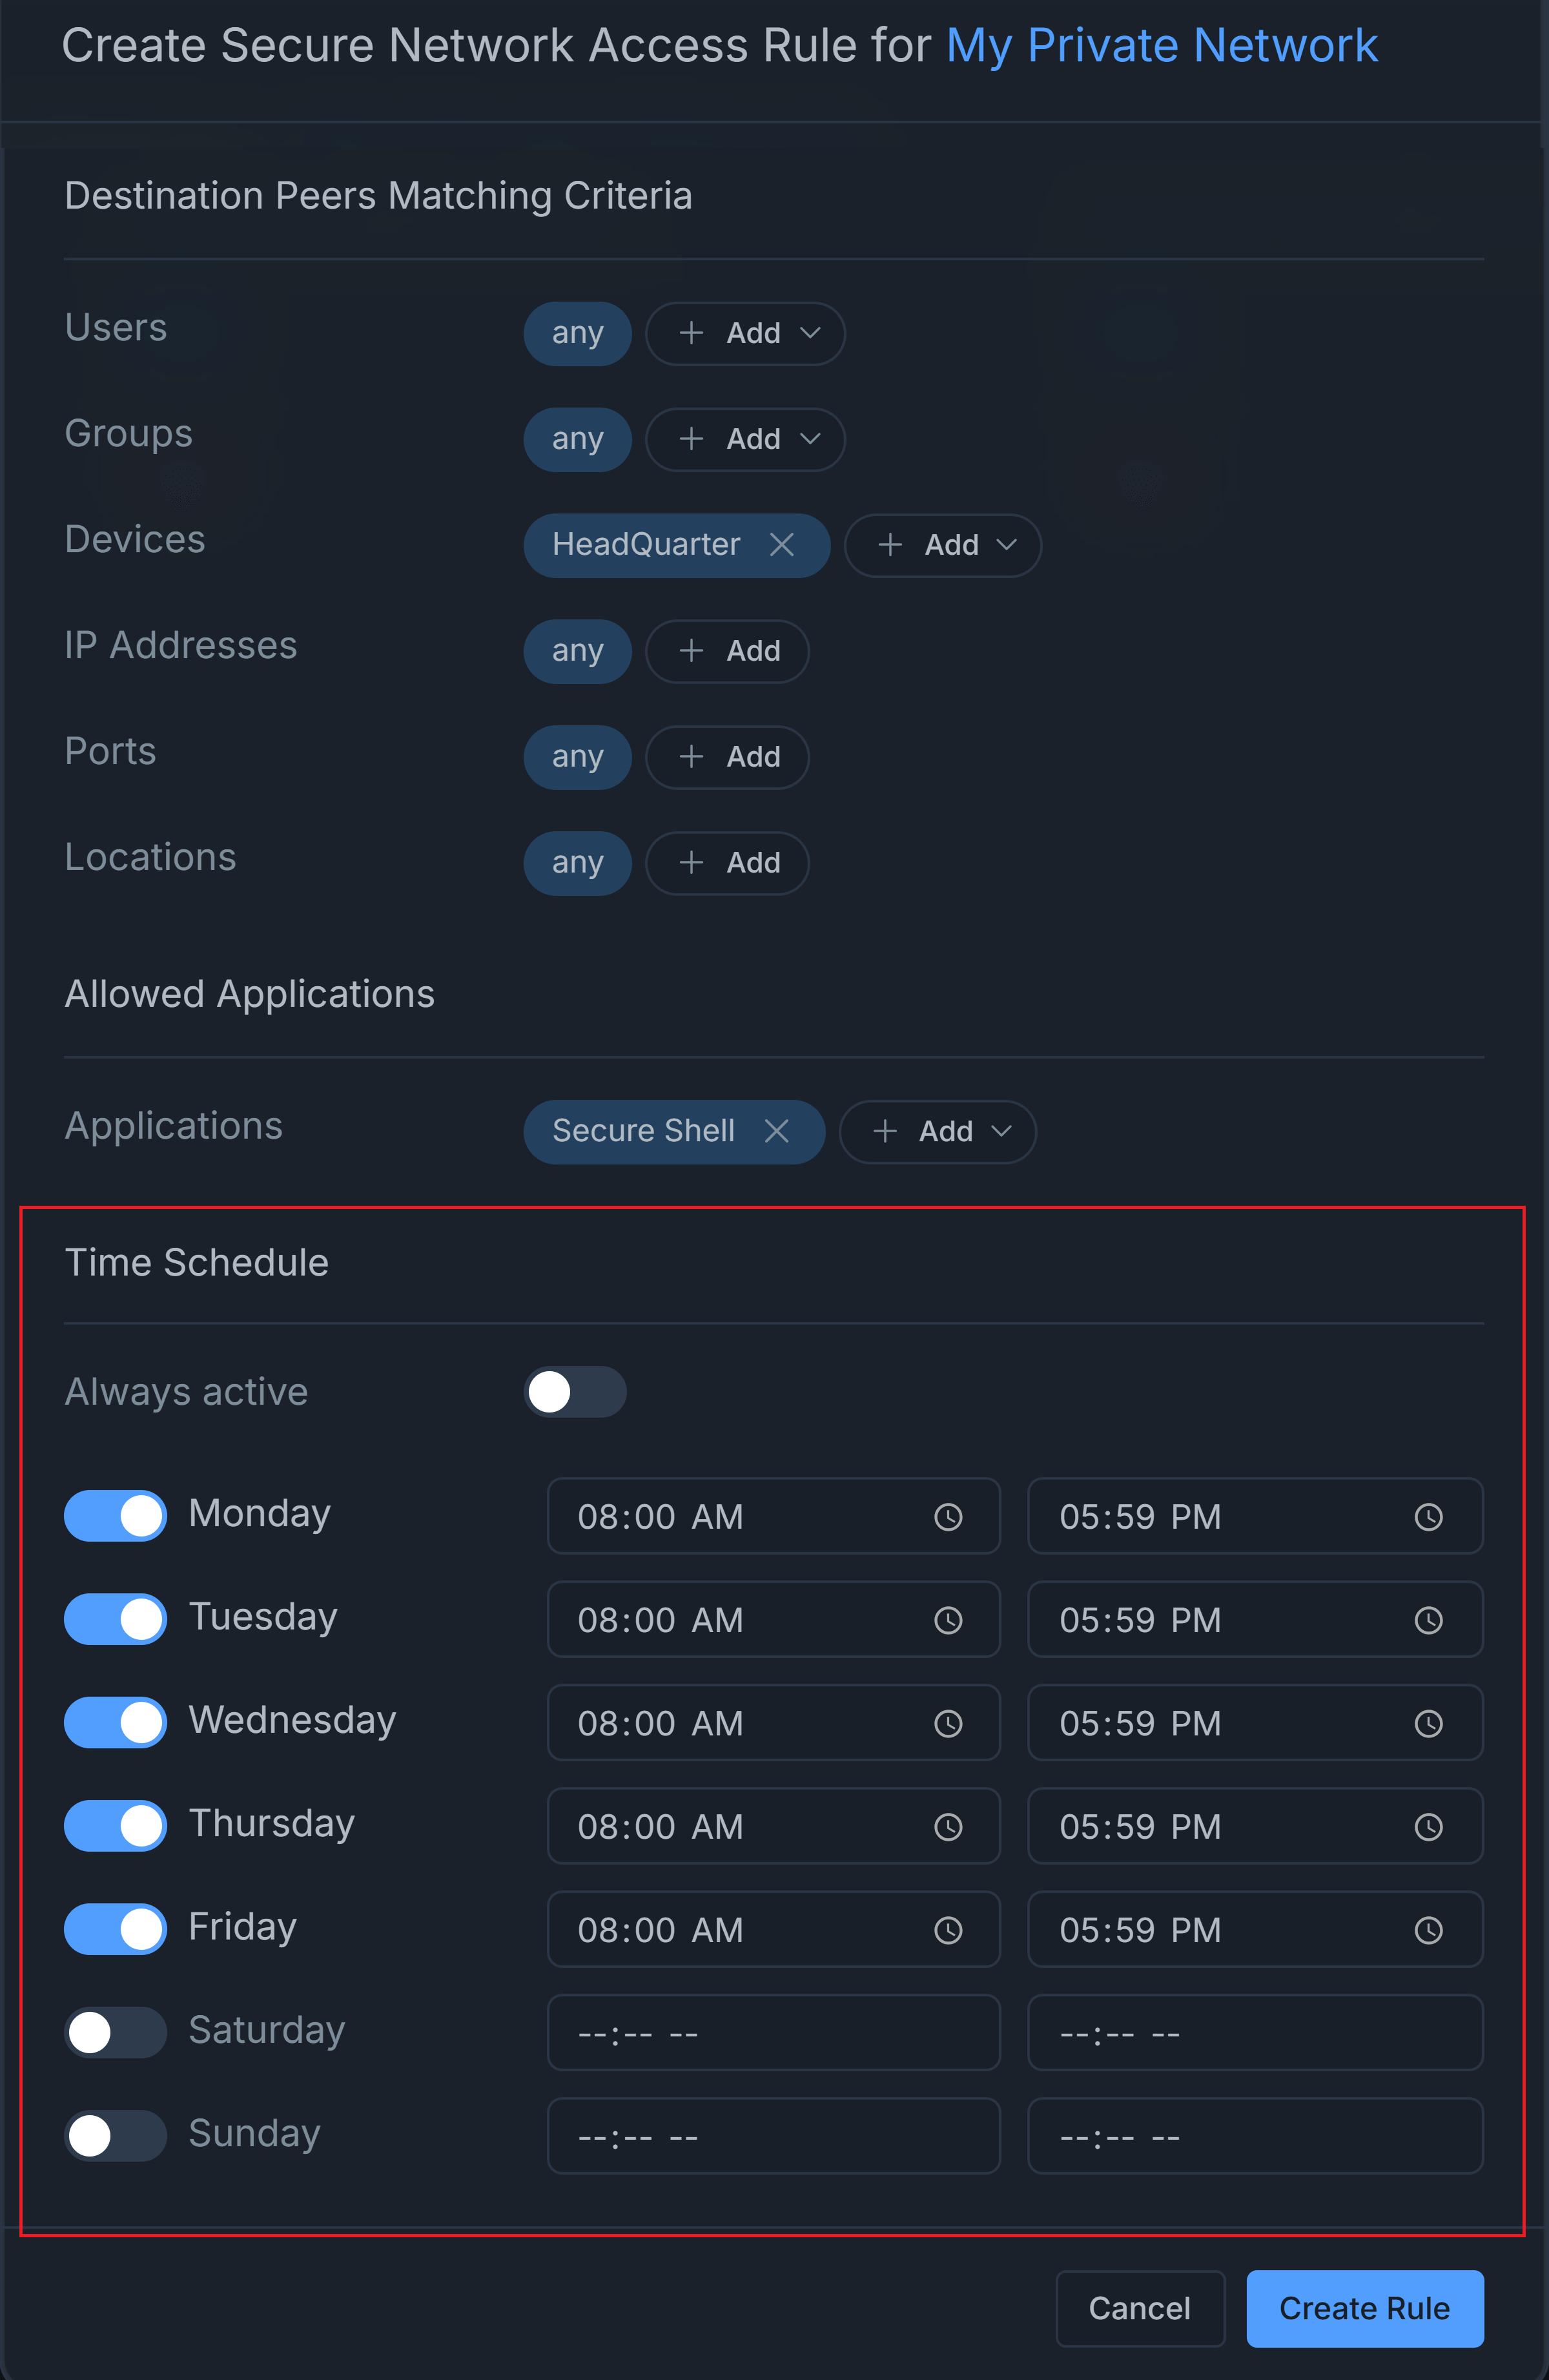Remove the HeadQuarter device tag
This screenshot has height=2380, width=1549.
tap(782, 545)
